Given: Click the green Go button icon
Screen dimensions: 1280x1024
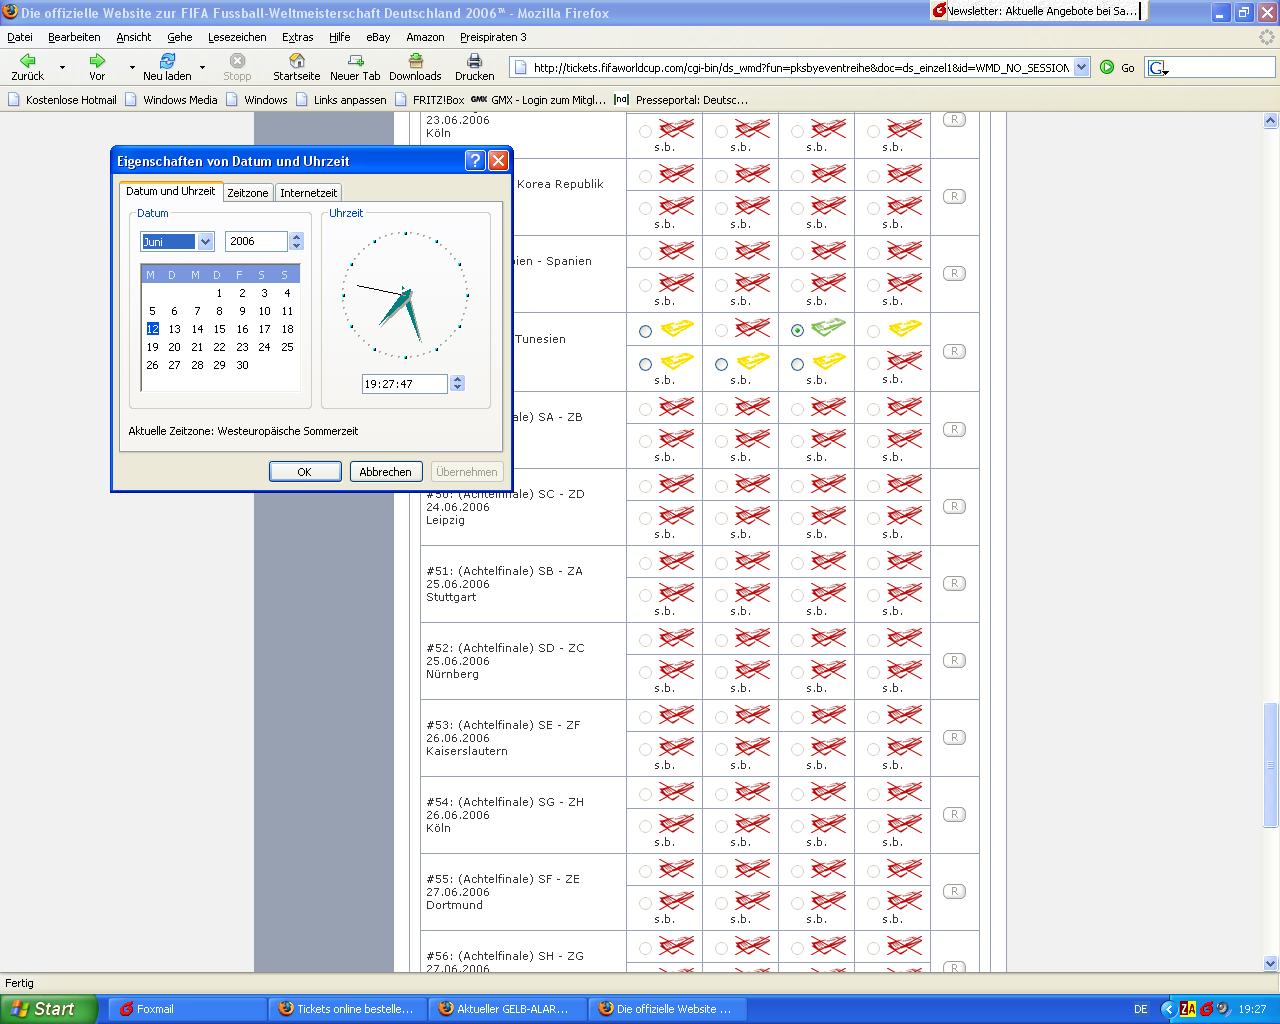Looking at the screenshot, I should click(1107, 67).
